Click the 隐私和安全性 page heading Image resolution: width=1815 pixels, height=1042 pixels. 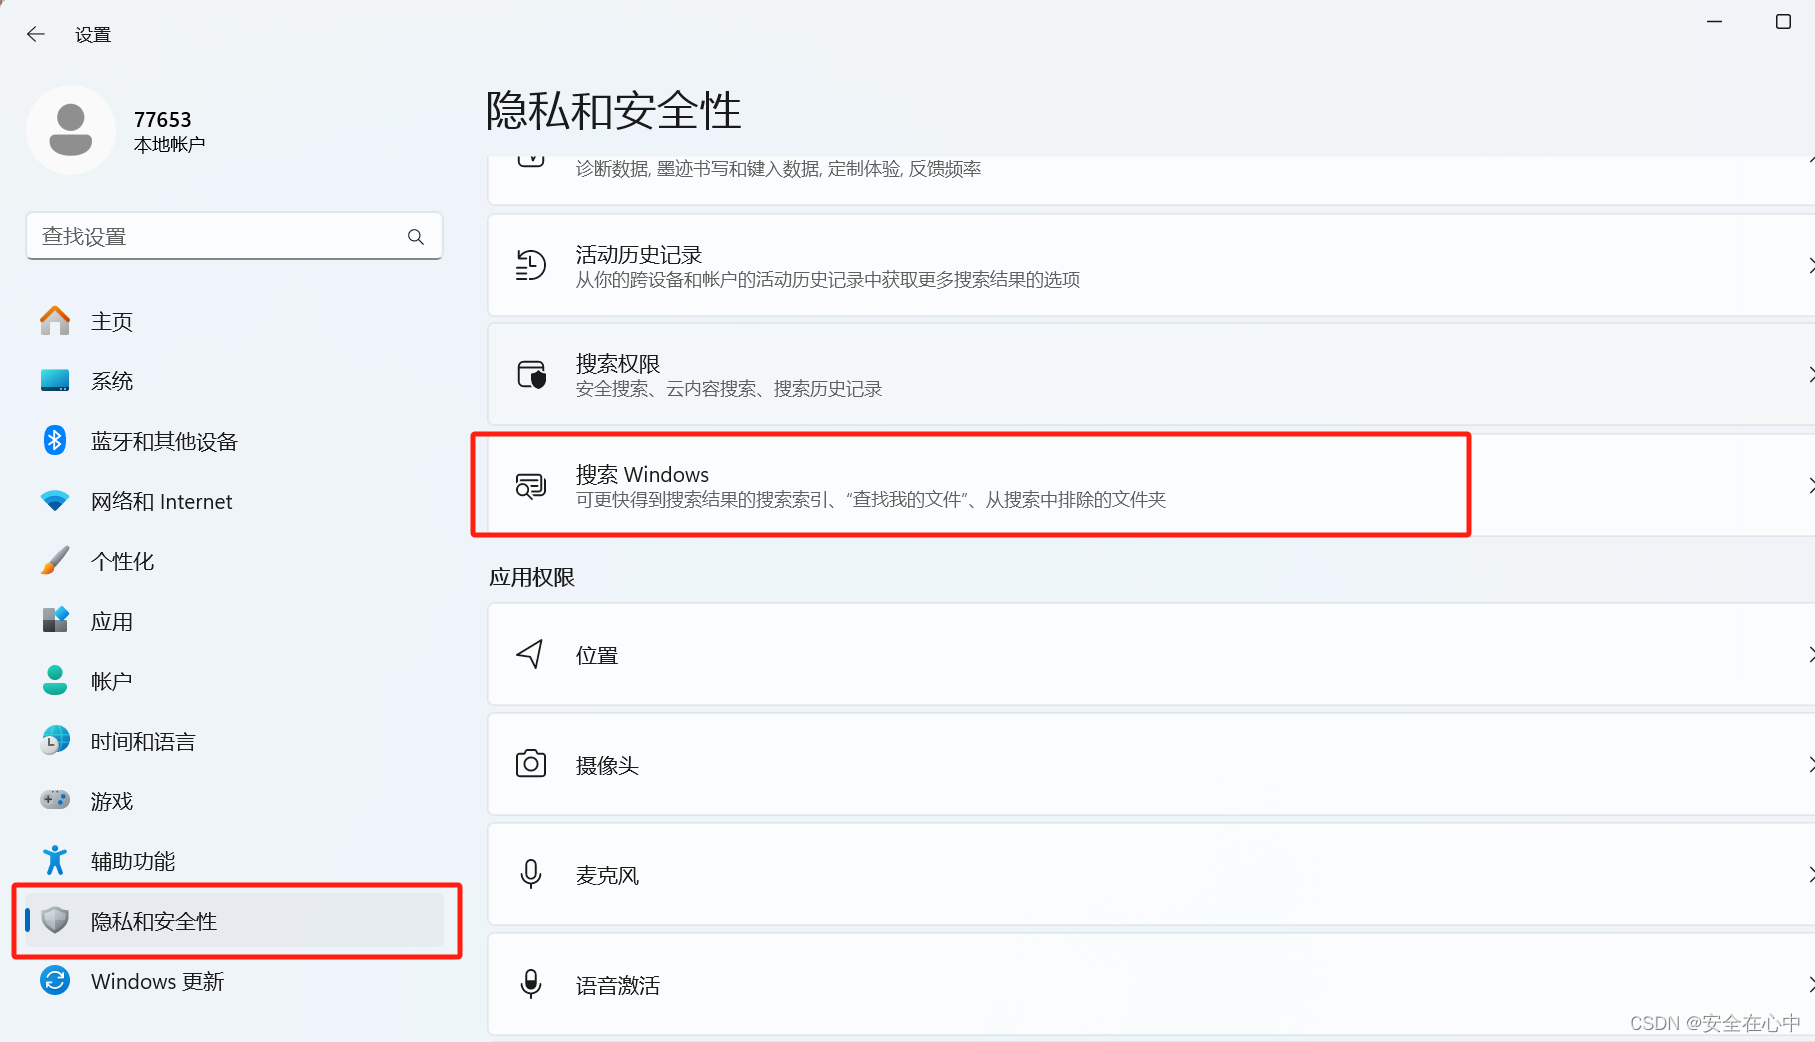pyautogui.click(x=613, y=110)
